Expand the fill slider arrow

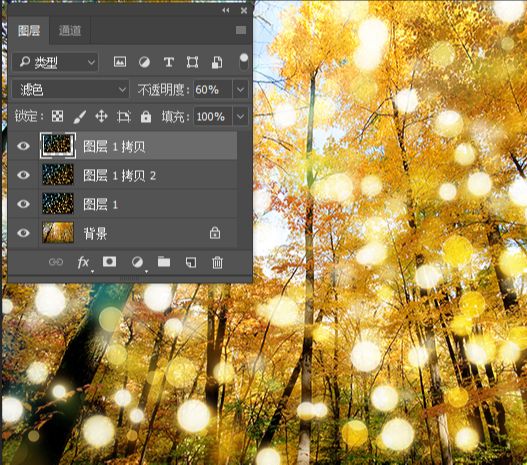click(x=241, y=117)
